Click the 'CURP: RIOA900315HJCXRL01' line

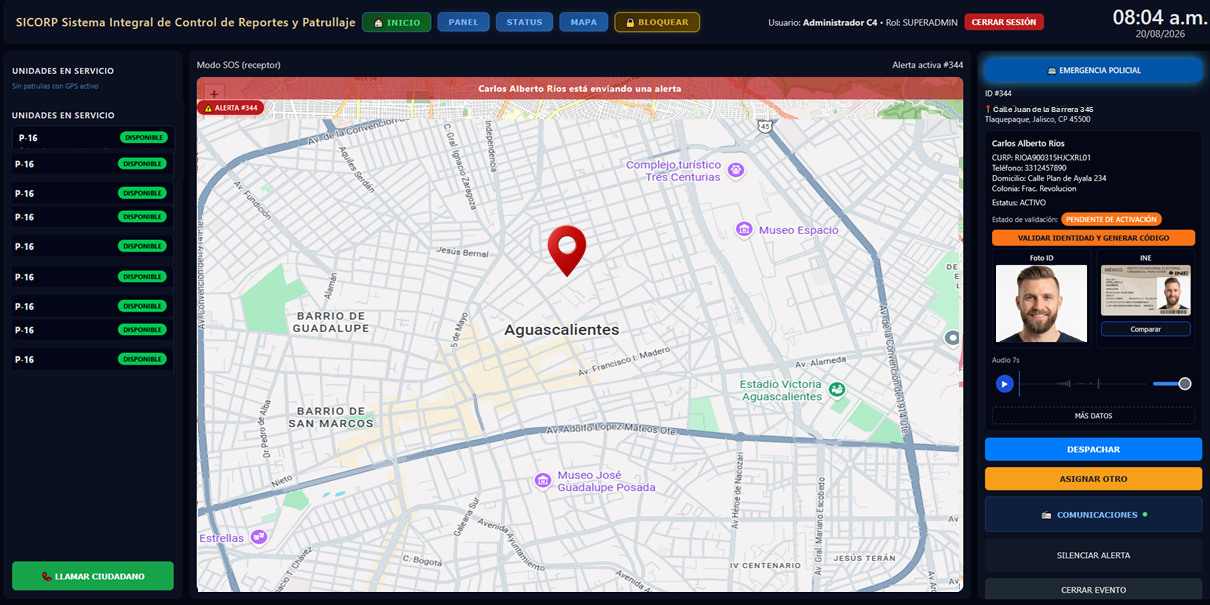(1041, 157)
